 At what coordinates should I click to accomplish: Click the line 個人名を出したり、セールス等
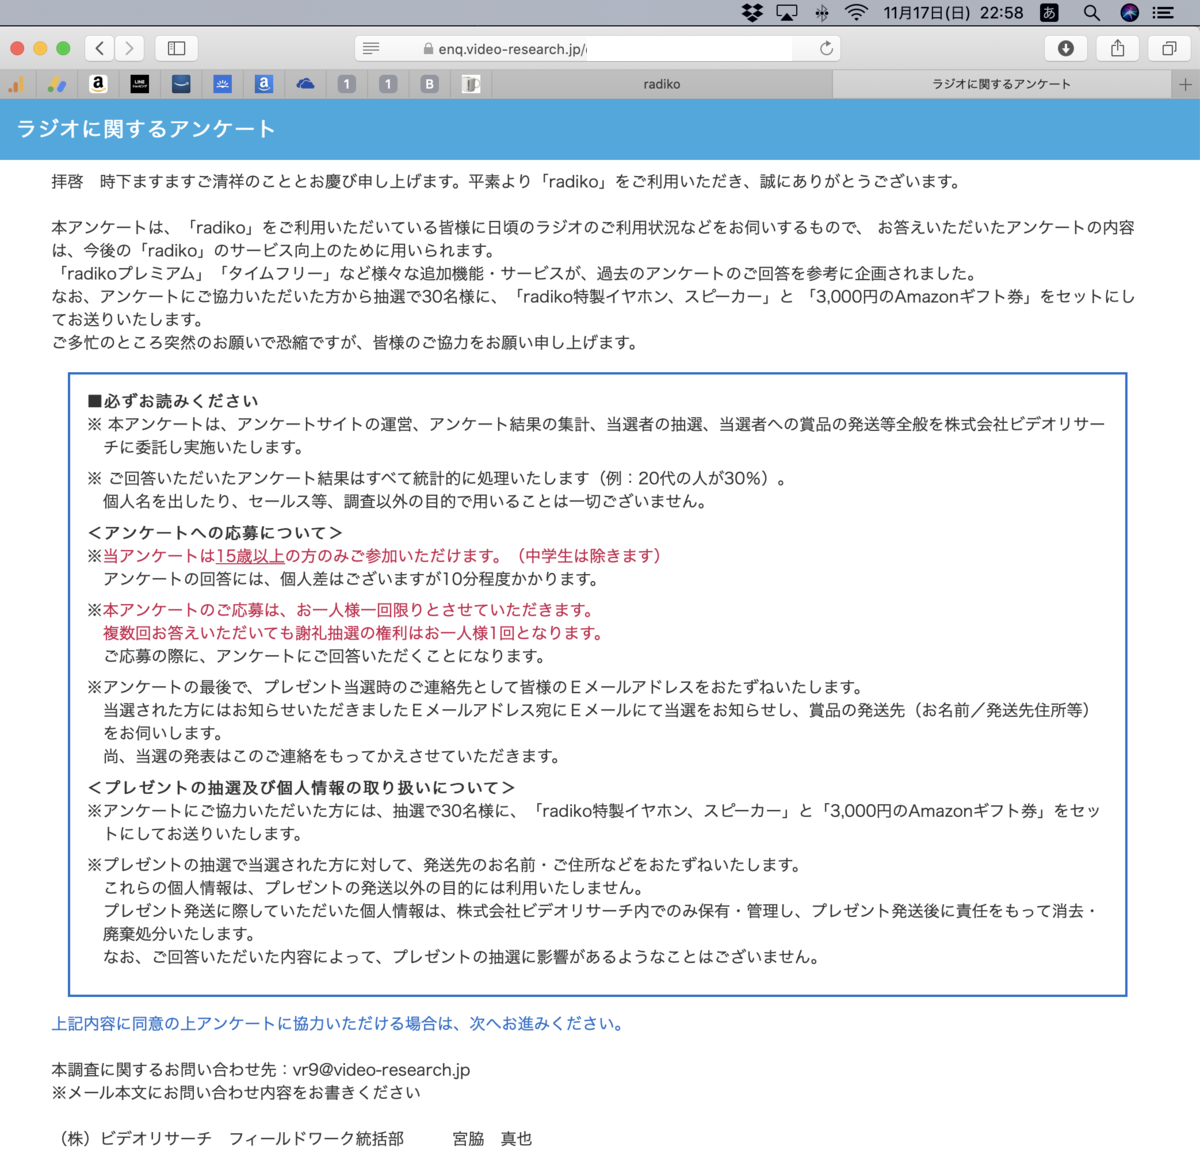tap(407, 501)
